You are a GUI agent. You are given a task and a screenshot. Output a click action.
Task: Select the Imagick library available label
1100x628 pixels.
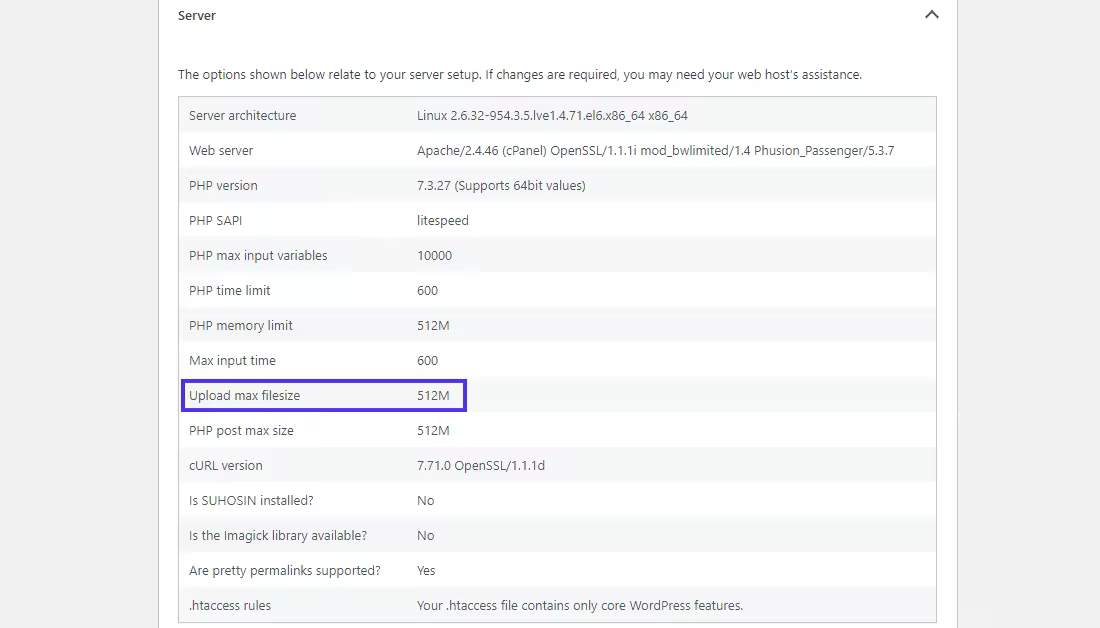278,536
